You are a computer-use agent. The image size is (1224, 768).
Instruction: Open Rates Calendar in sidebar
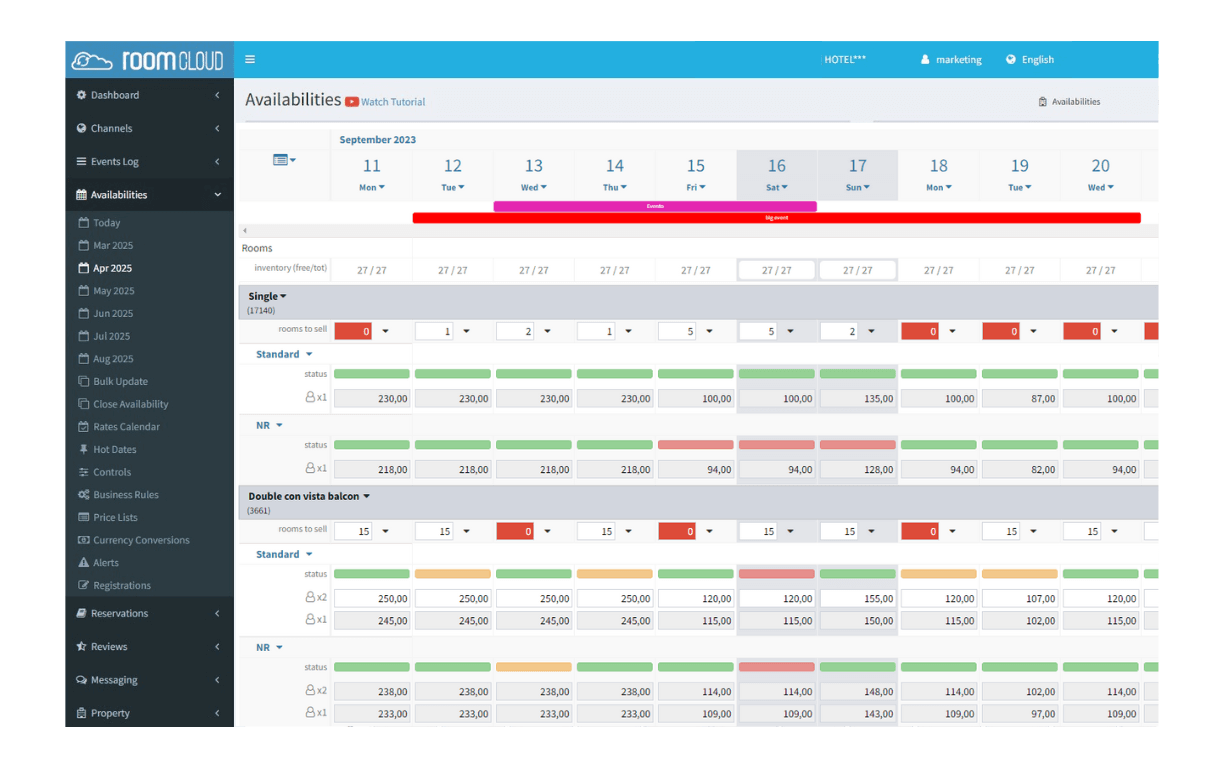126,427
